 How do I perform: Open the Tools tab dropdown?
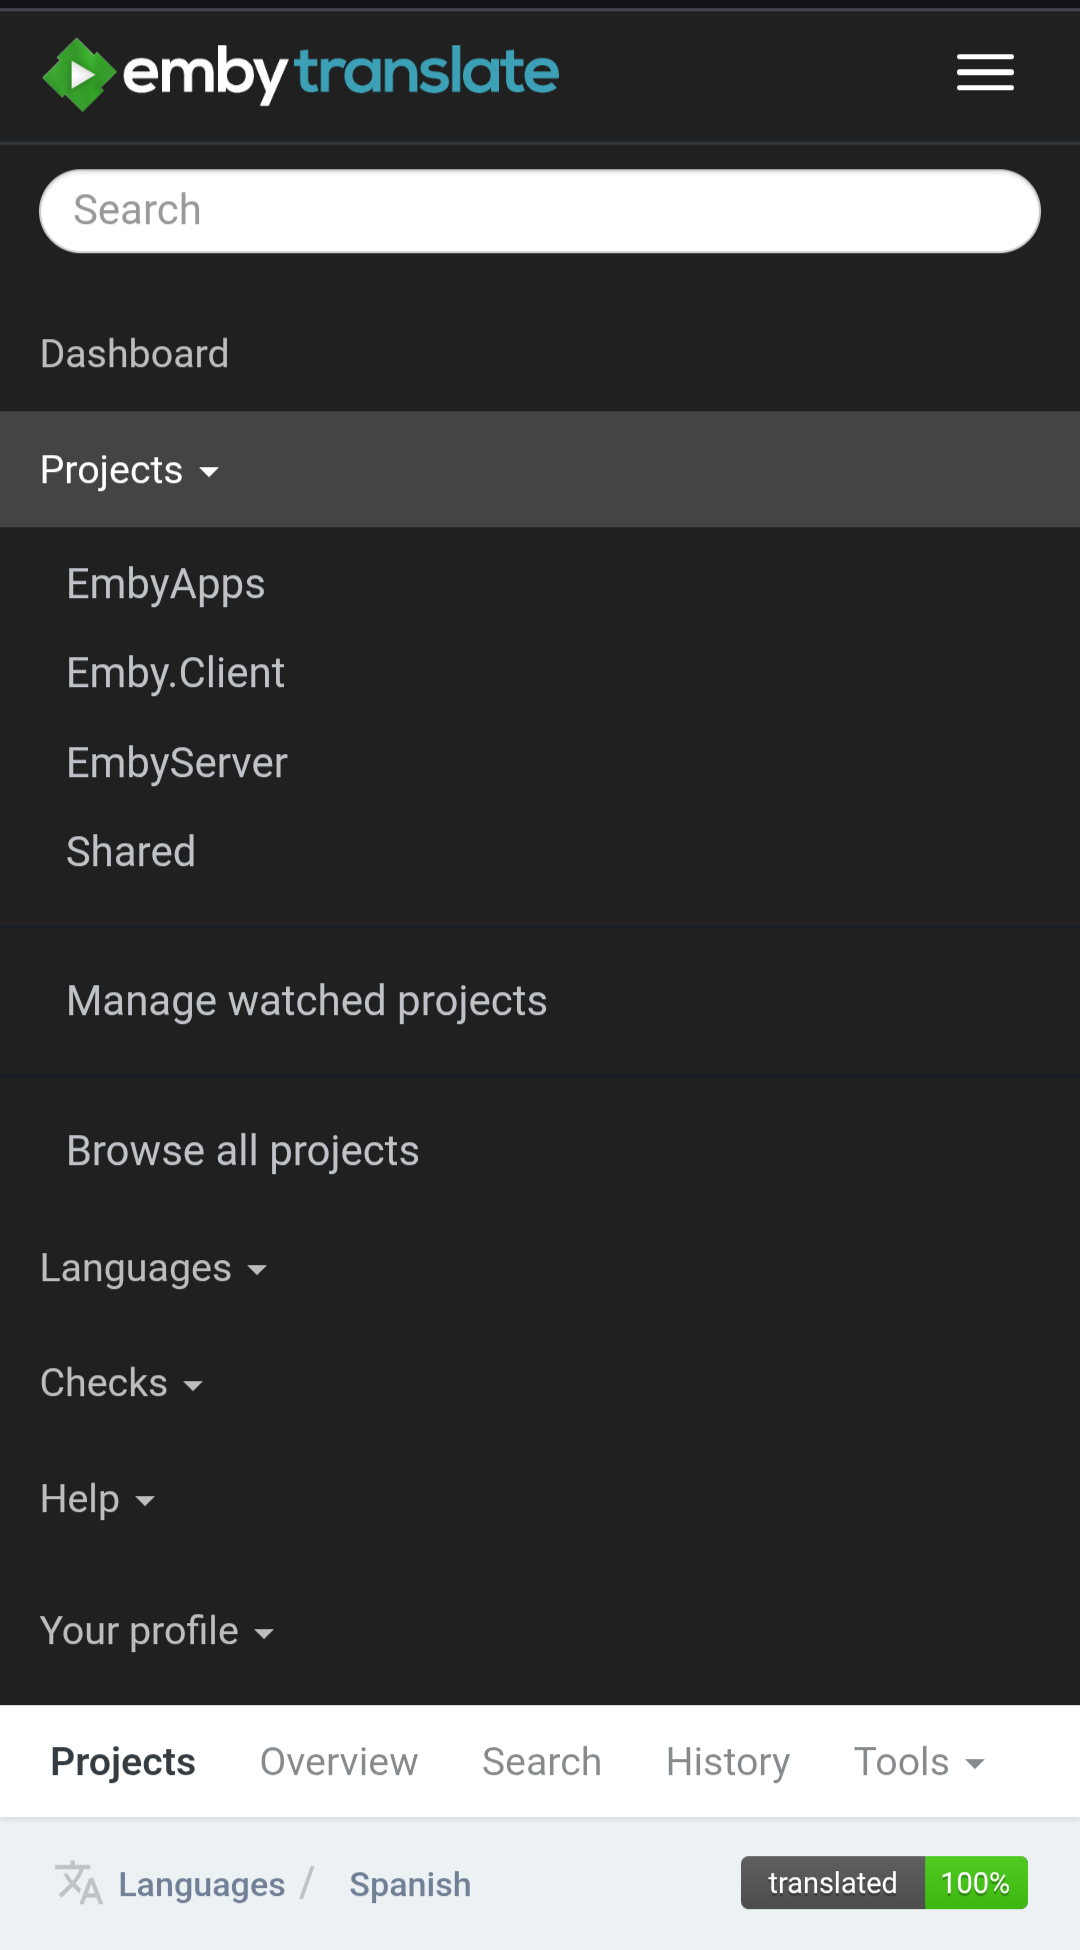coord(919,1762)
